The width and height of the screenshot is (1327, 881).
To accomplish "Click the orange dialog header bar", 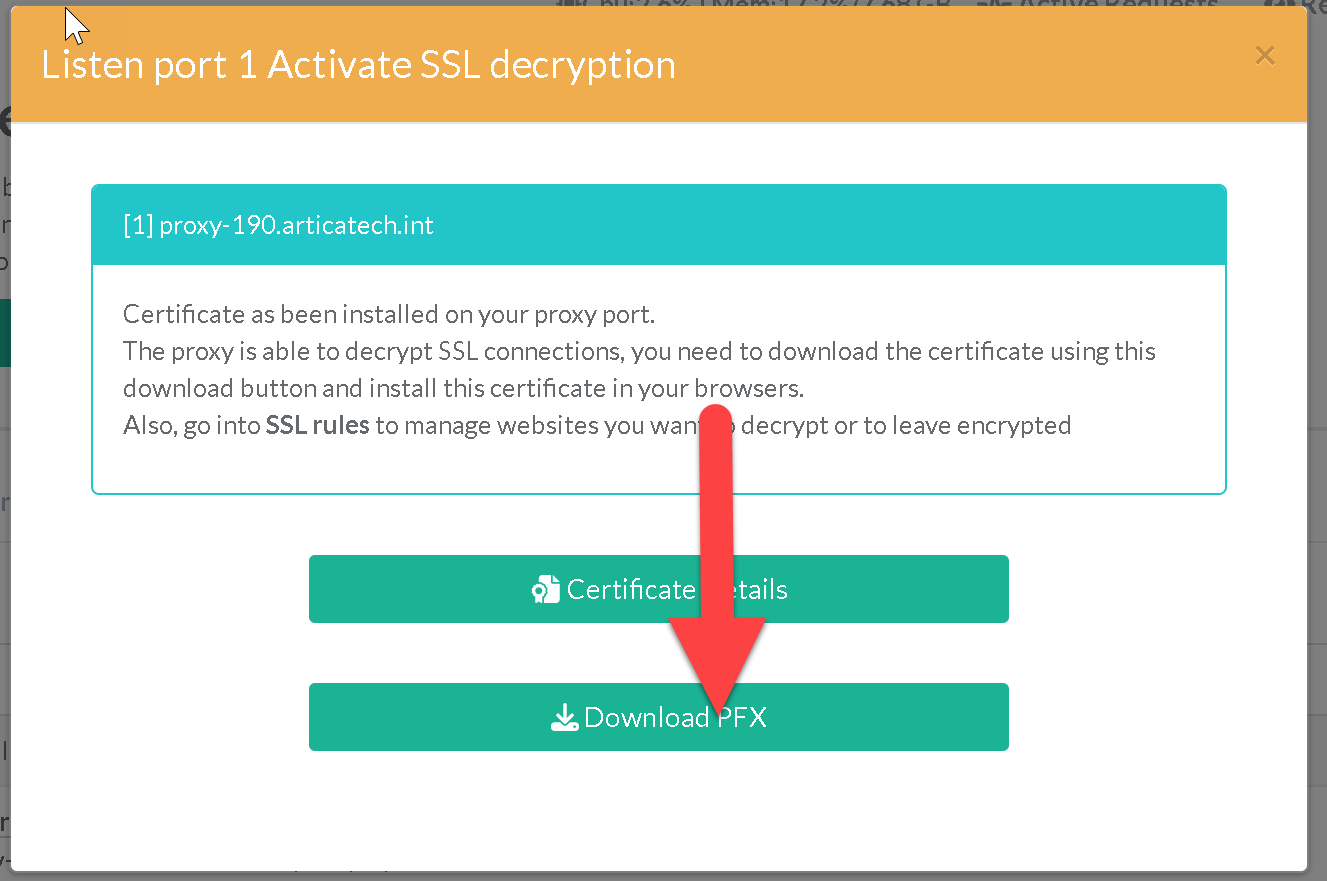I will (900, 65).
